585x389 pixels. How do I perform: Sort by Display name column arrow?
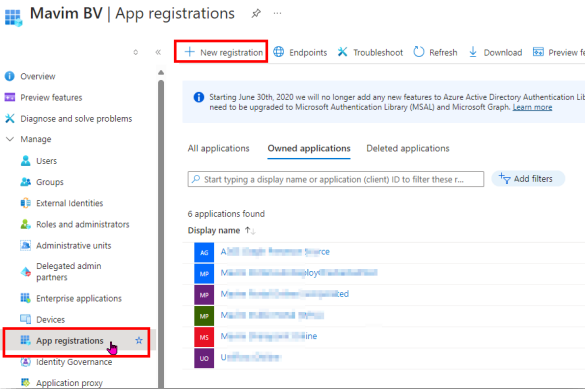[x=250, y=230]
